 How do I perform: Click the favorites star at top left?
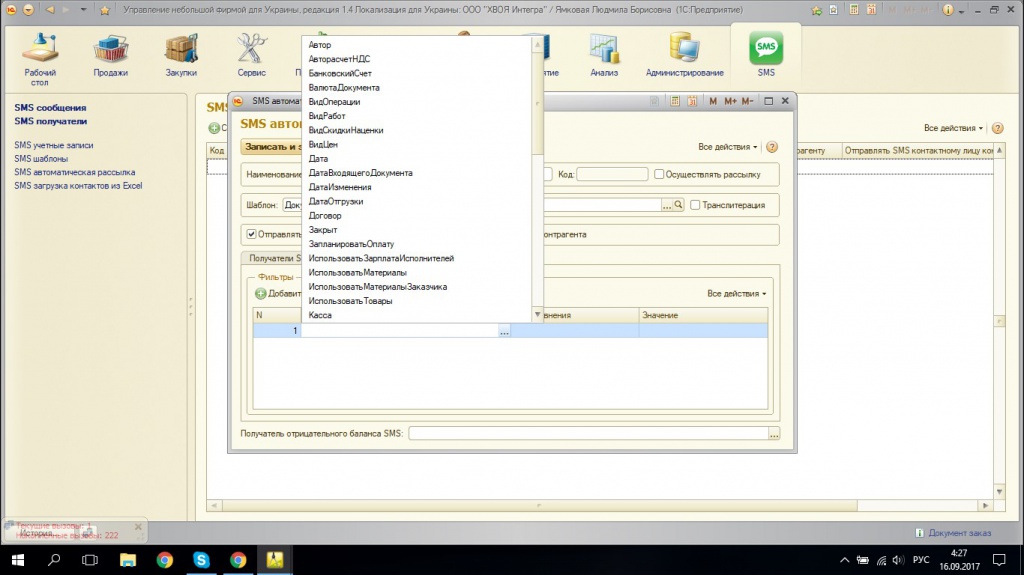pyautogui.click(x=104, y=10)
